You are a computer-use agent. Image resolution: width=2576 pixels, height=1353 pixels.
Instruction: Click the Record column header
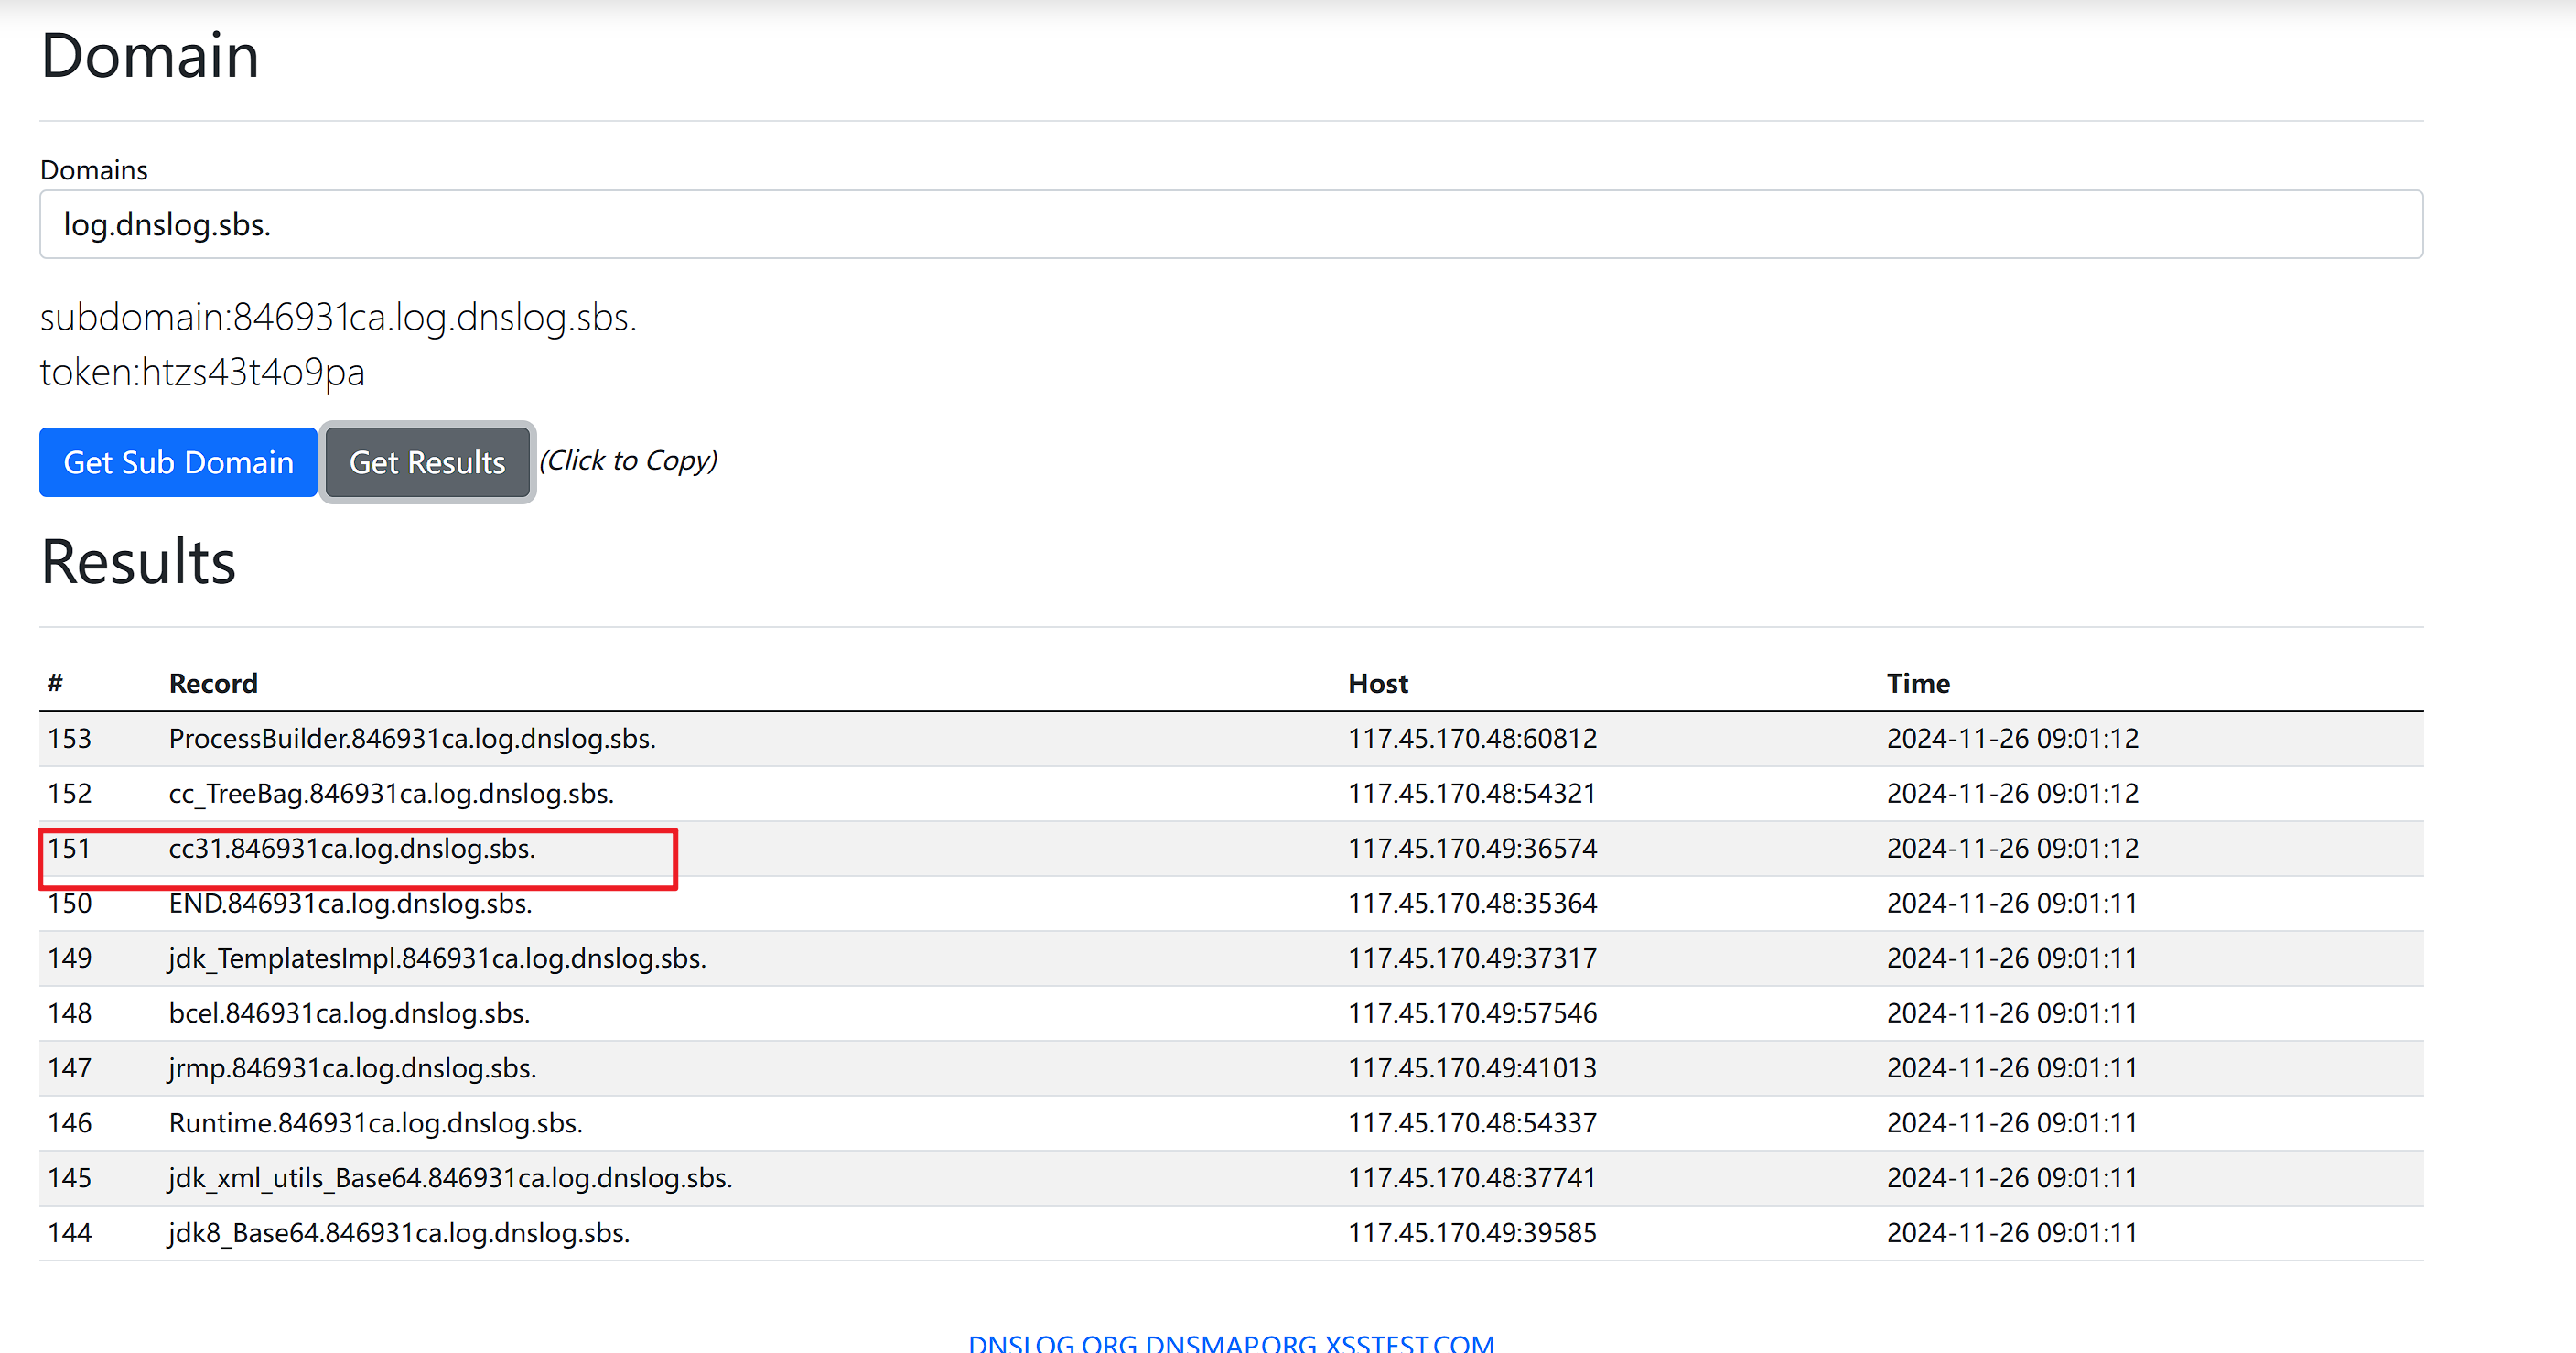213,683
